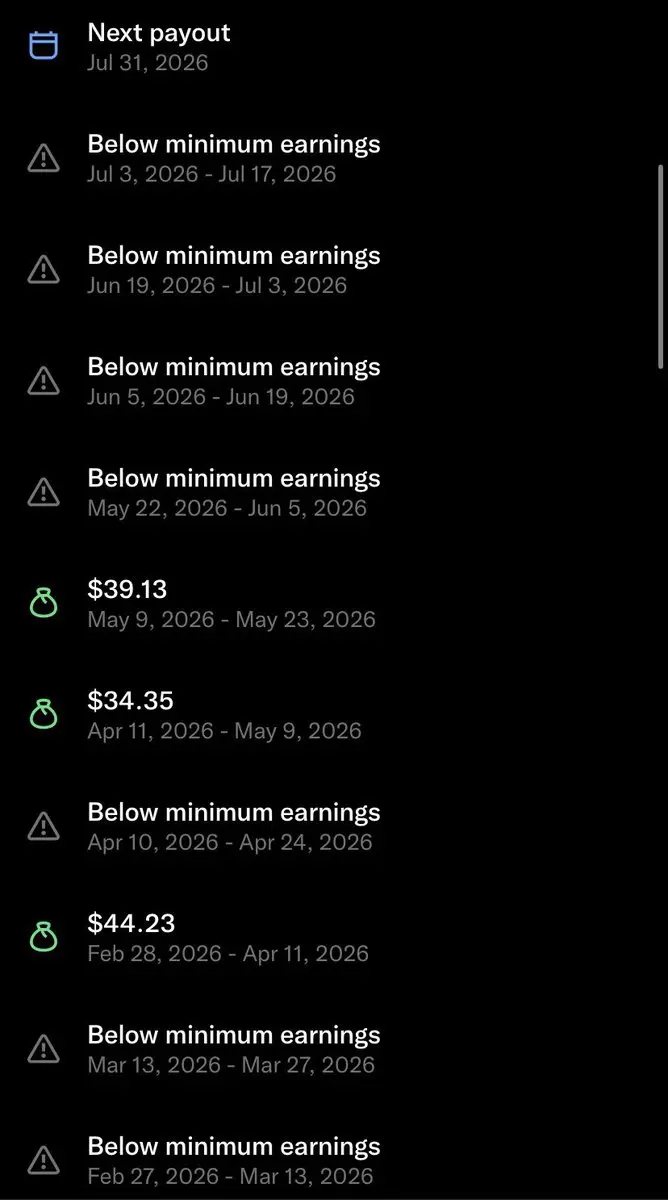668x1200 pixels.
Task: Tap warning icon for Jun 19 - Jul 3 period
Action: click(x=43, y=269)
